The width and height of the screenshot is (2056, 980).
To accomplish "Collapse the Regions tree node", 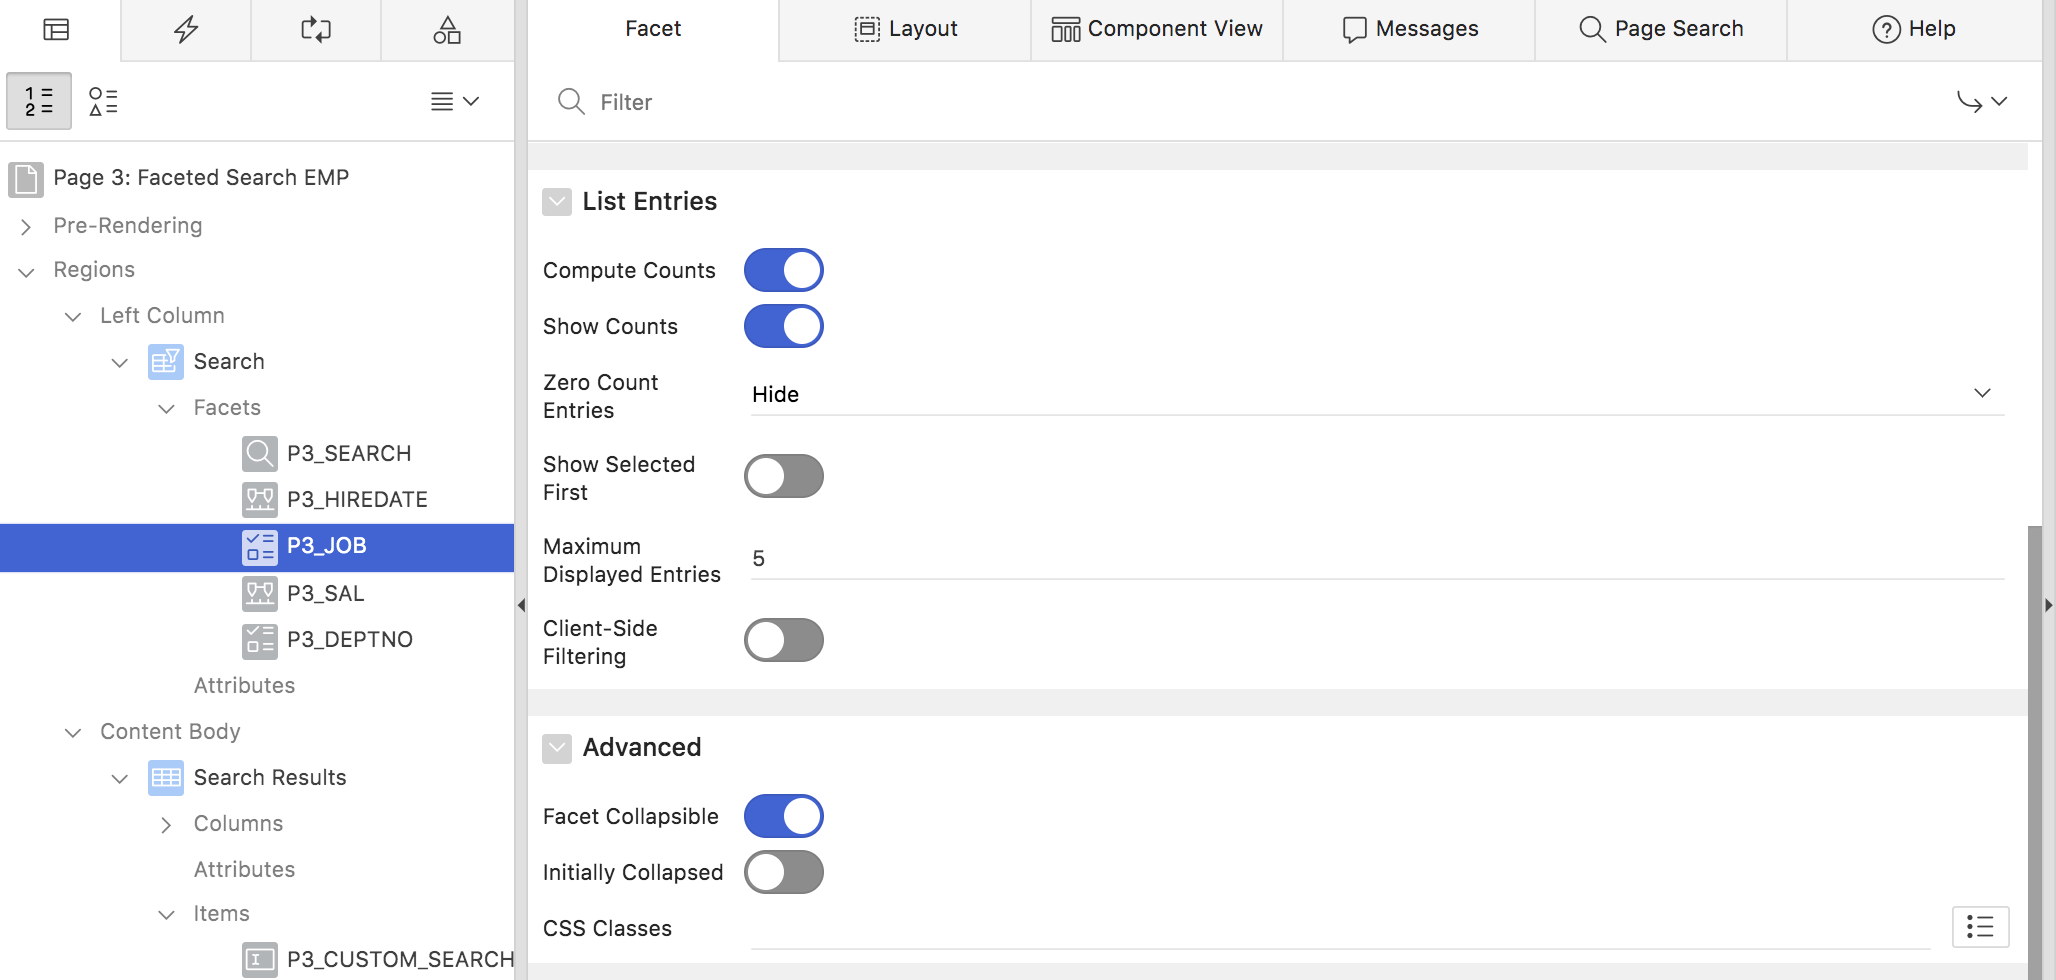I will 26,271.
